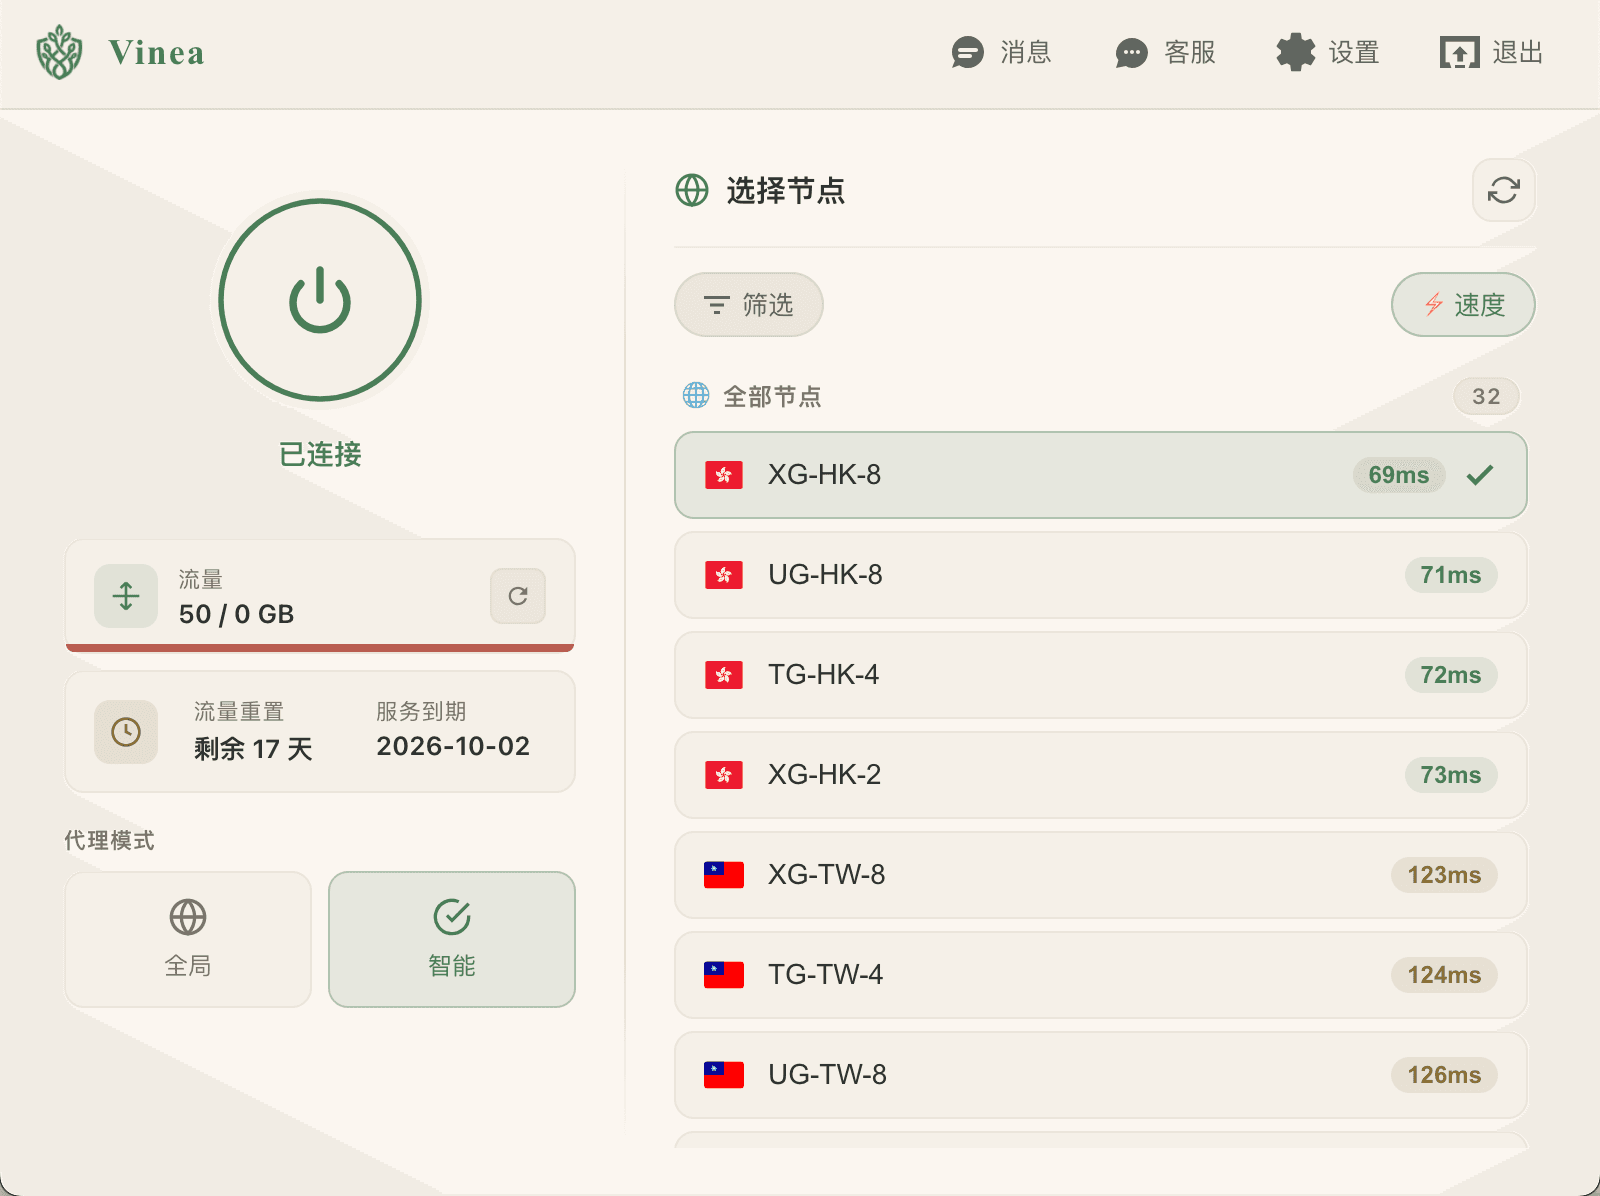This screenshot has height=1196, width=1600.
Task: Click the 71ms latency badge
Action: coord(1451,575)
